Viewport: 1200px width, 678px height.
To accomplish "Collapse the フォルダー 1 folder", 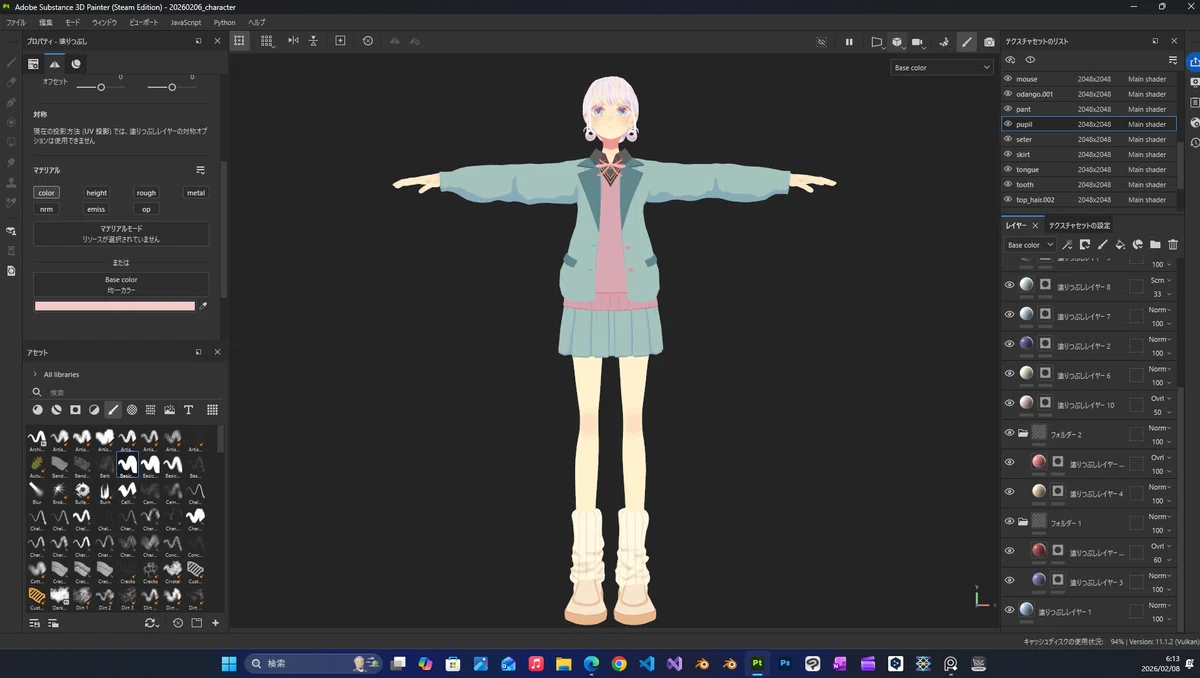I will point(1022,522).
